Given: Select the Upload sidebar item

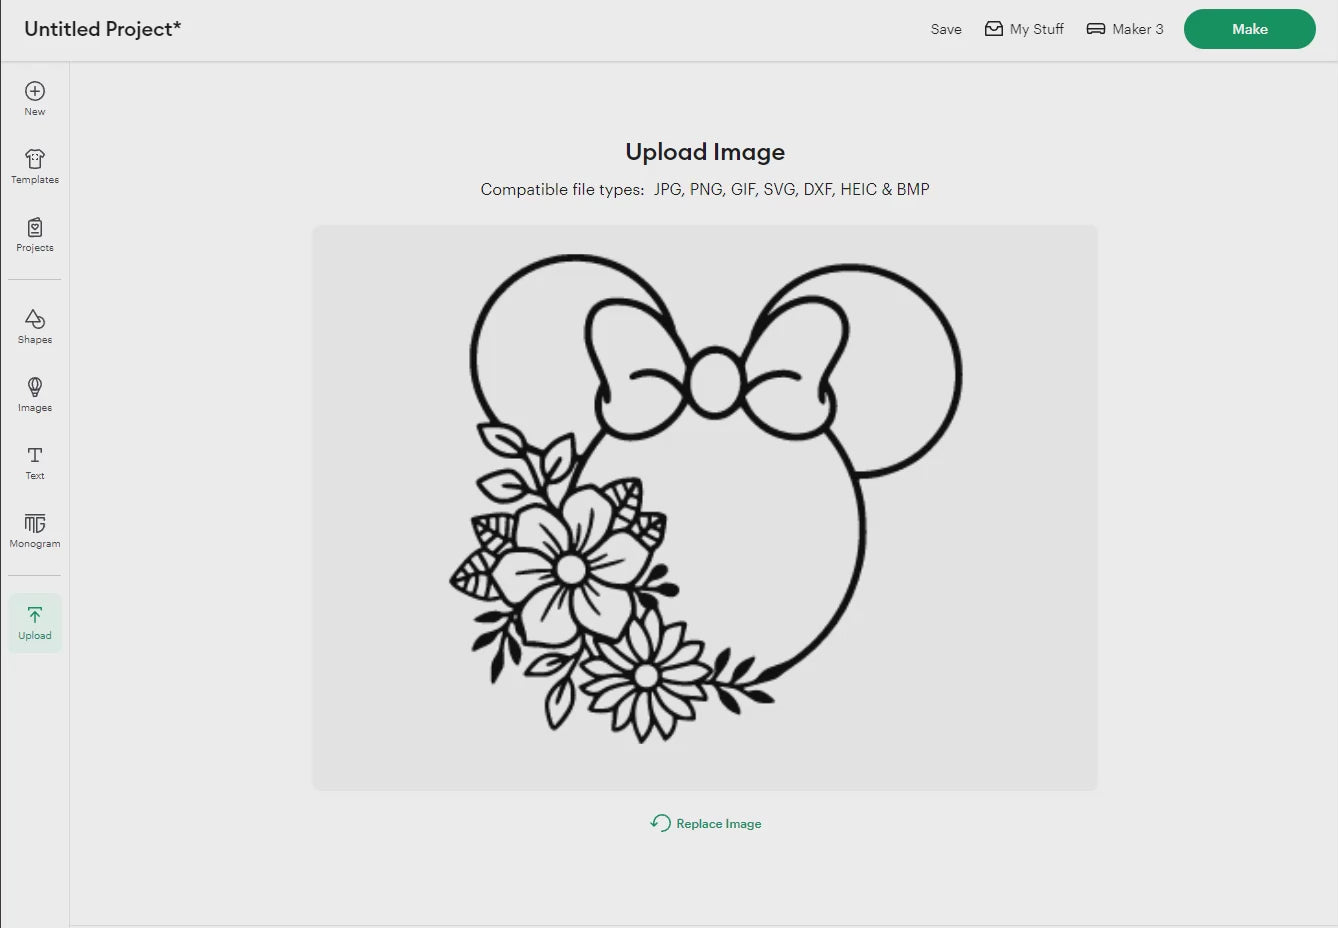Looking at the screenshot, I should (35, 623).
